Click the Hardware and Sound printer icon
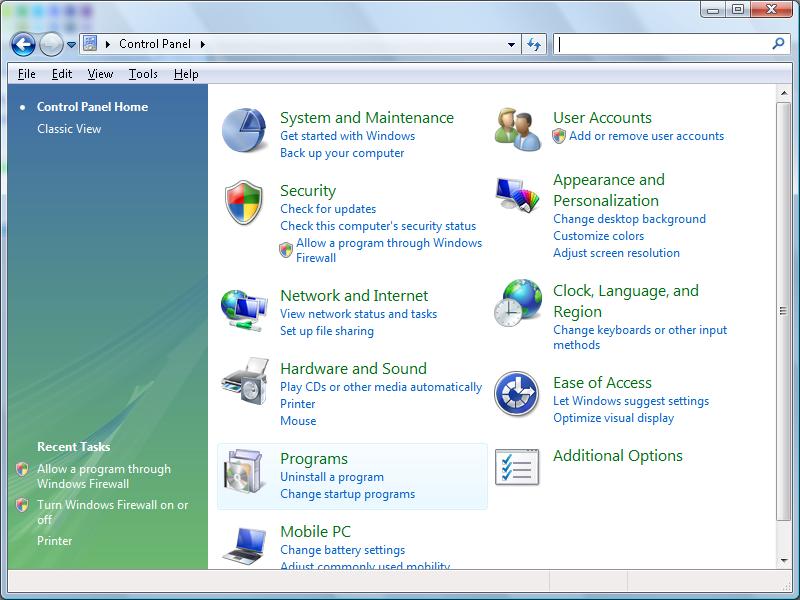The width and height of the screenshot is (800, 600). point(245,382)
